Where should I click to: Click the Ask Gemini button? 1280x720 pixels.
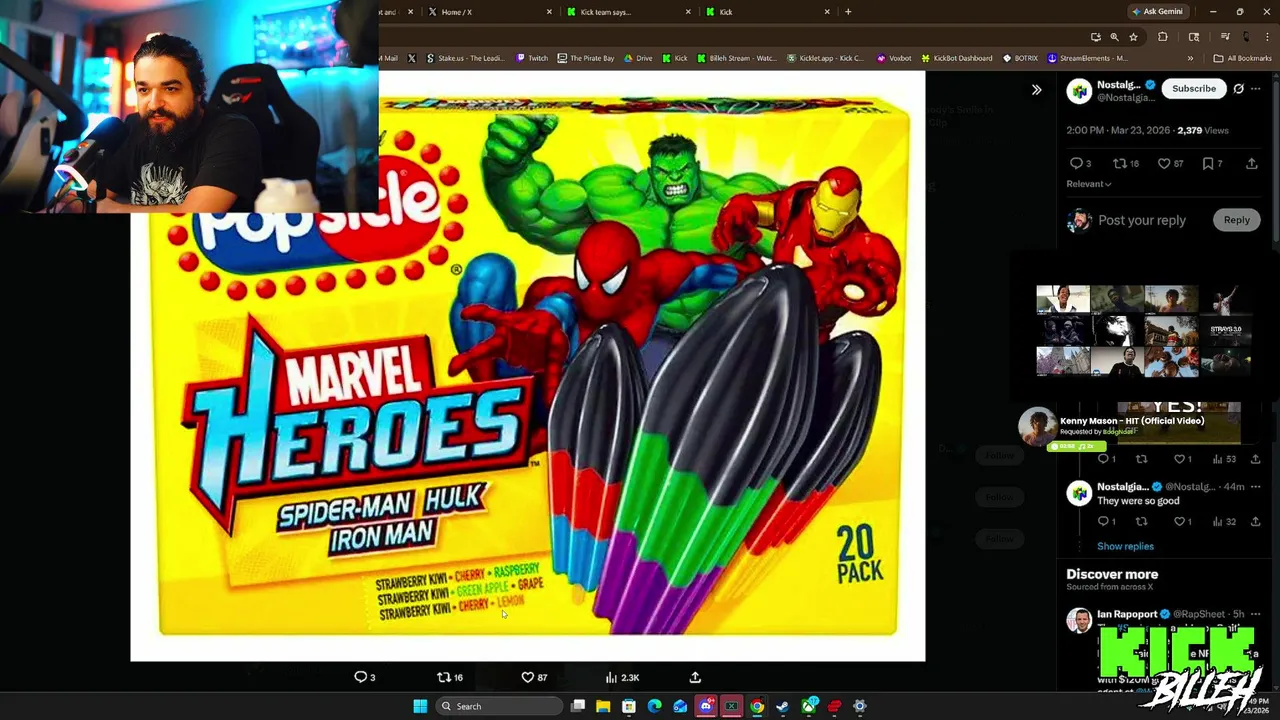pos(1157,12)
